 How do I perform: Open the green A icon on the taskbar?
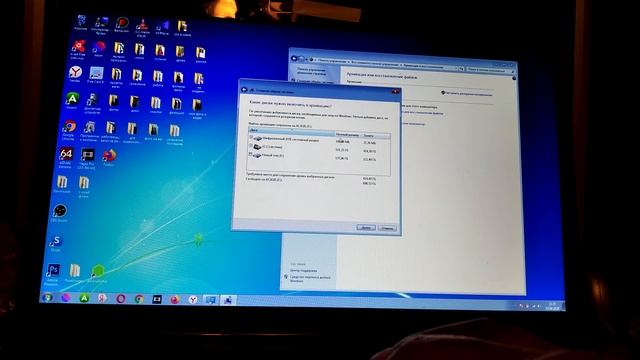click(84, 298)
